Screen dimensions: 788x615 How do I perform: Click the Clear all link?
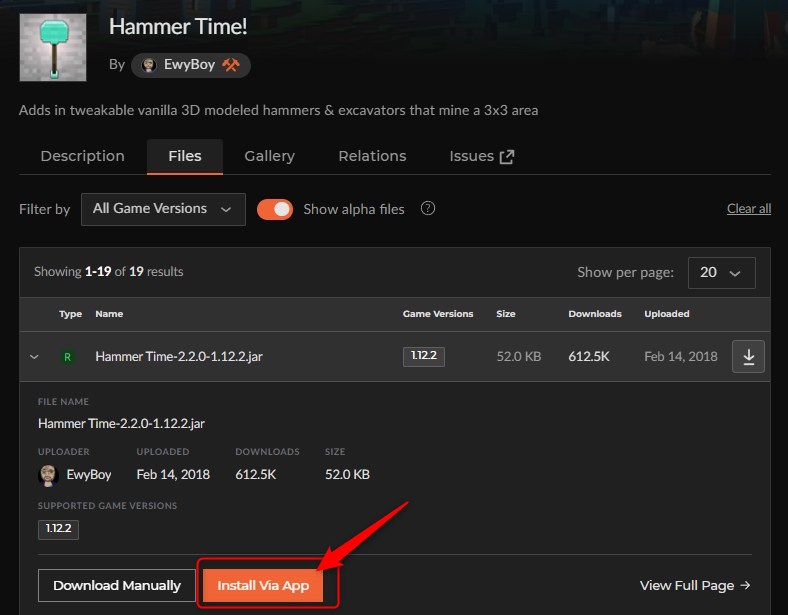[749, 209]
